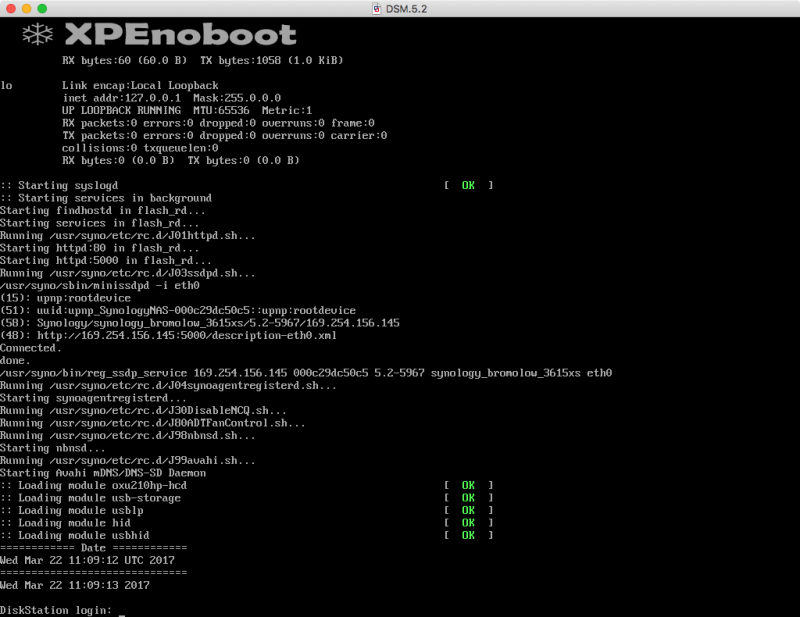The width and height of the screenshot is (800, 617).
Task: Click the J30DisableNCQ.sh line
Action: click(143, 410)
